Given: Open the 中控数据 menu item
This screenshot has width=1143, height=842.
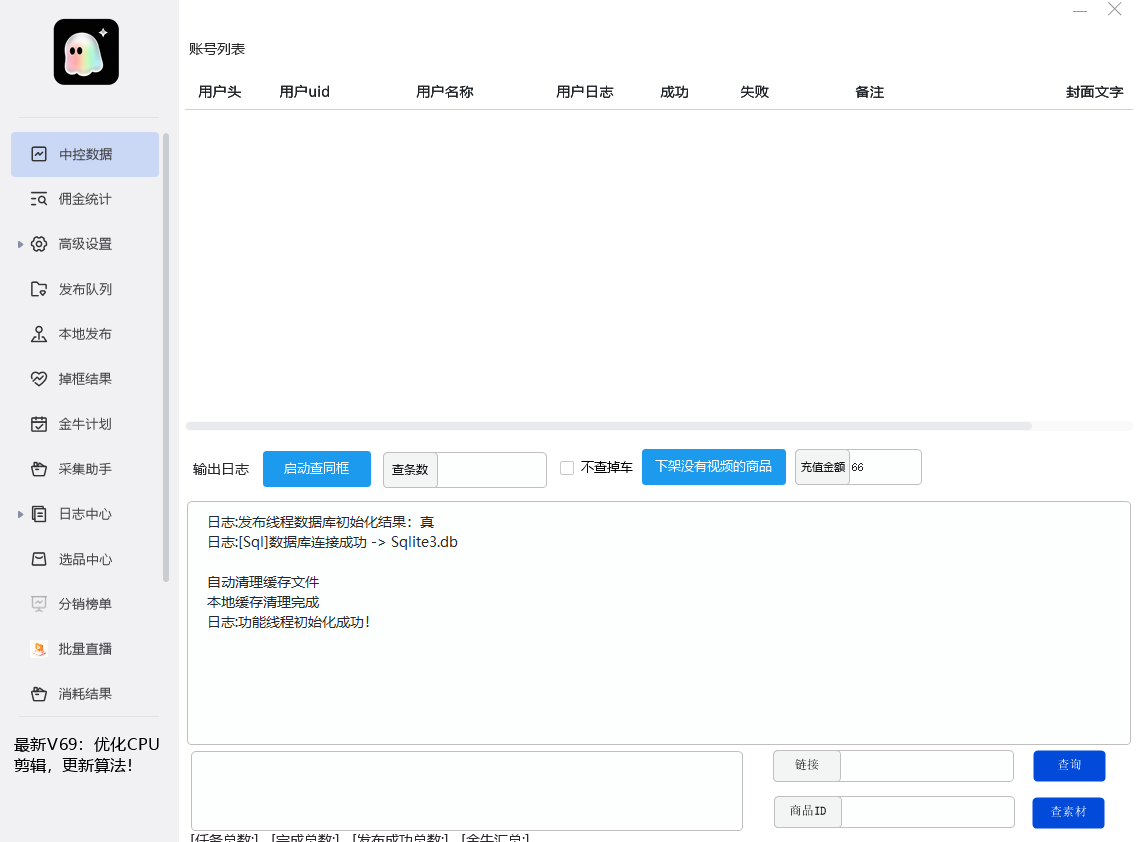Looking at the screenshot, I should (x=85, y=154).
